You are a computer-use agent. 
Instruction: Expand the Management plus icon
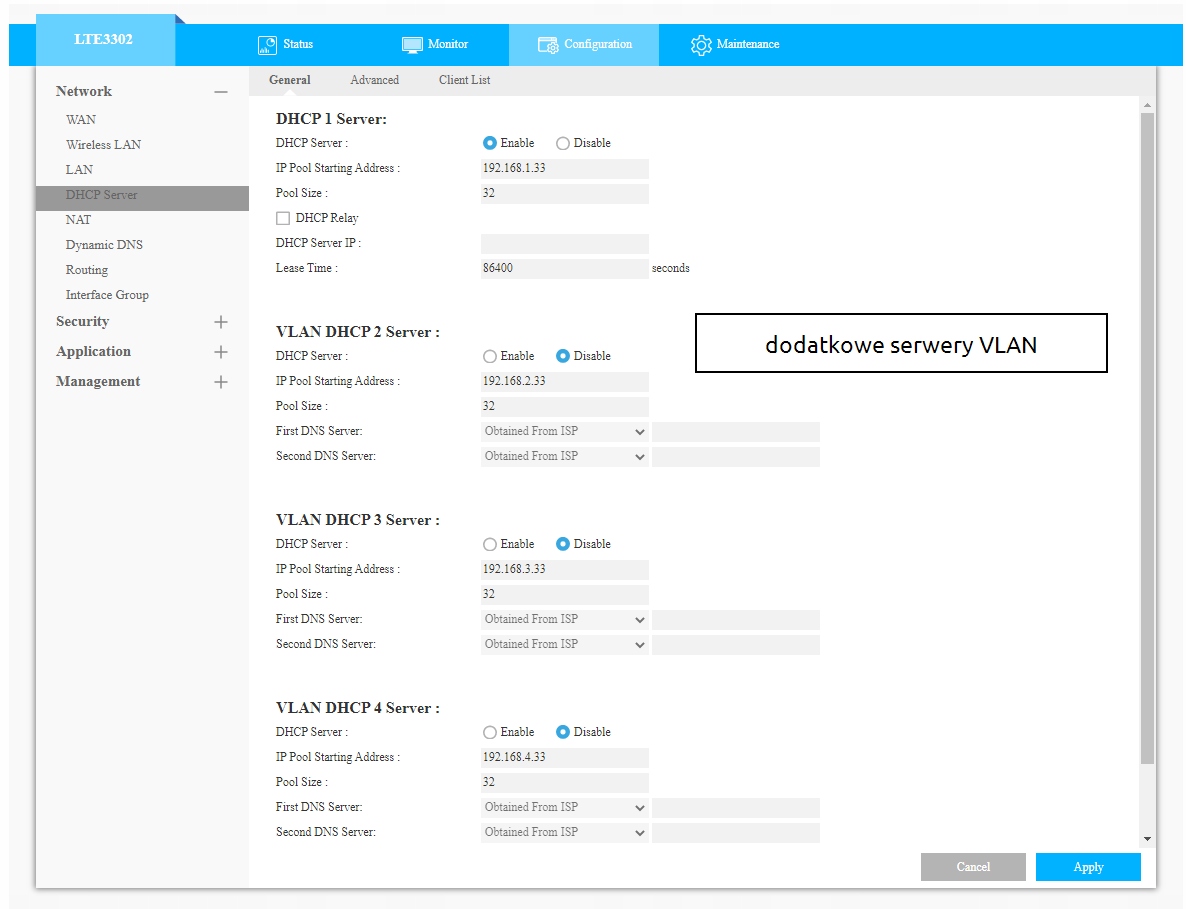pyautogui.click(x=221, y=382)
